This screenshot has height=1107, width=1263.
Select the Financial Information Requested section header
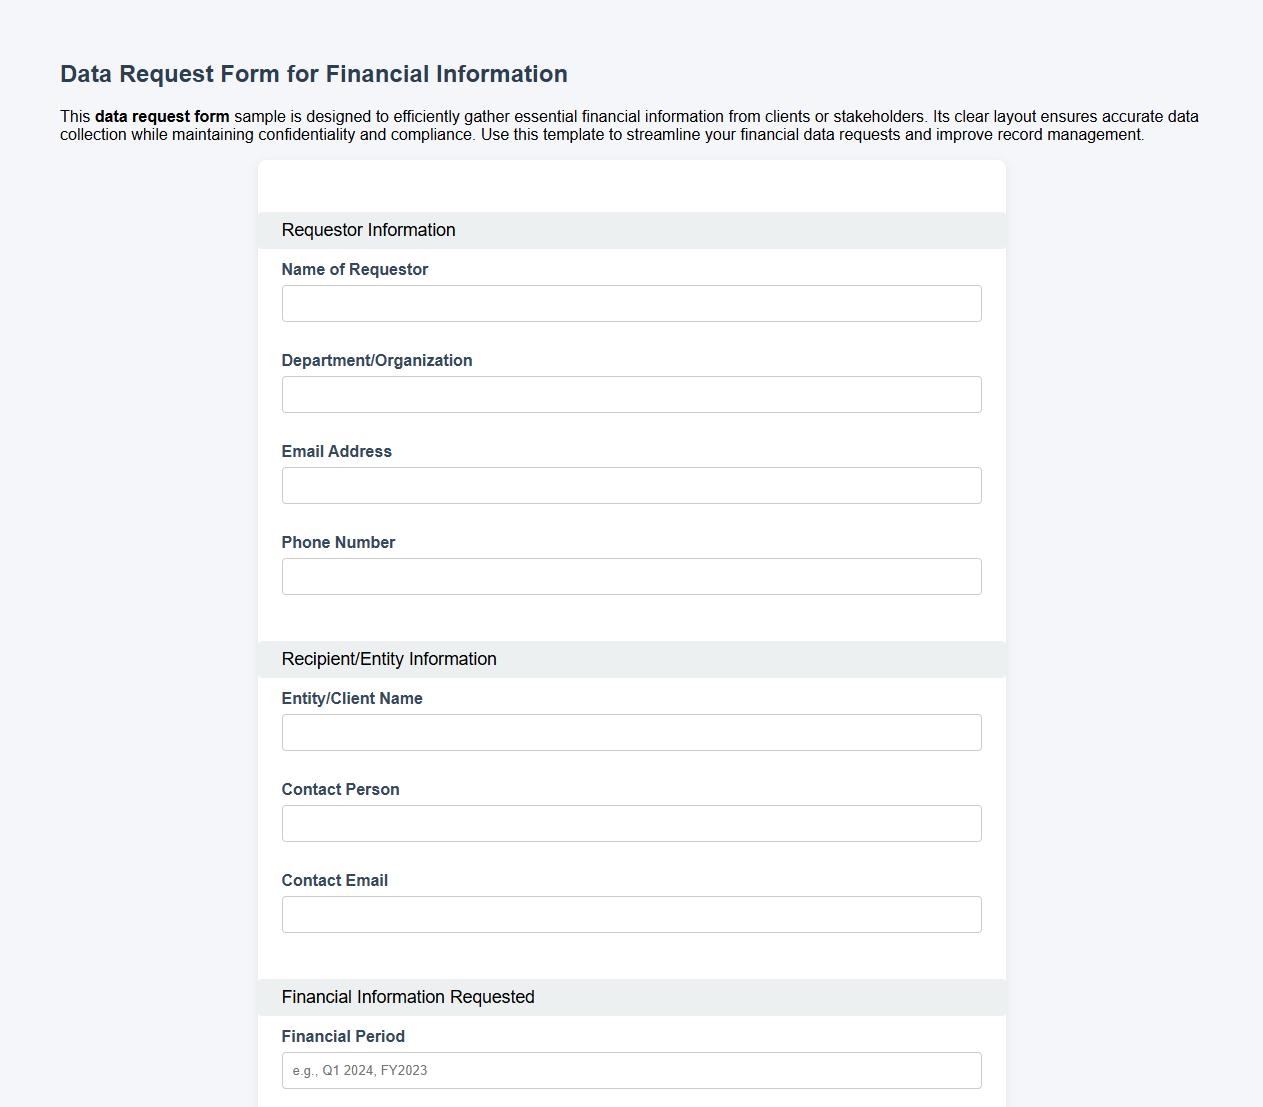[408, 997]
